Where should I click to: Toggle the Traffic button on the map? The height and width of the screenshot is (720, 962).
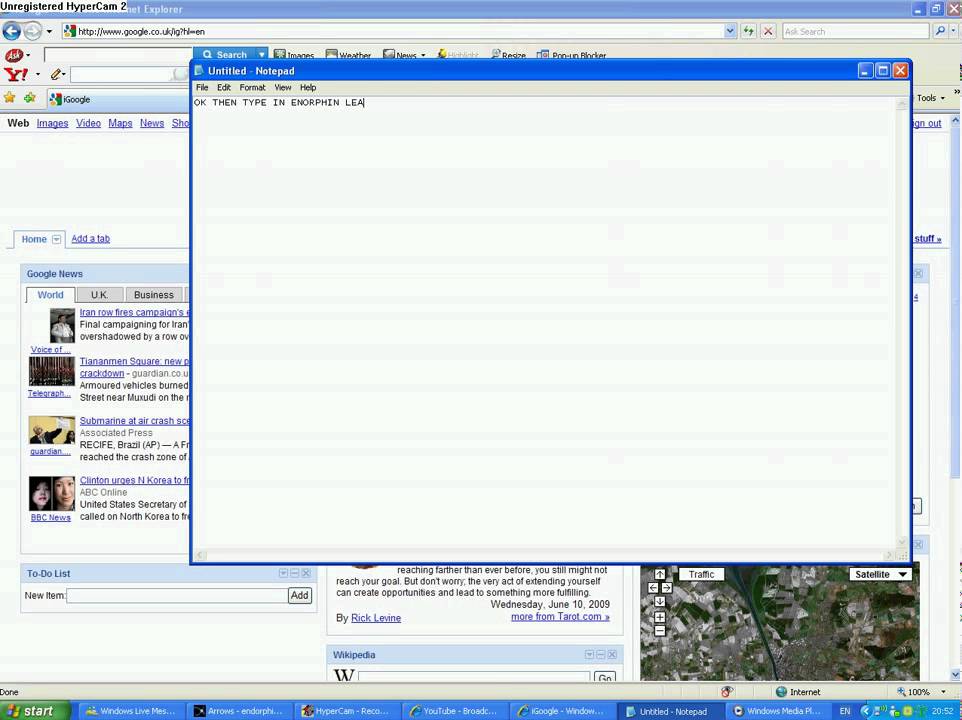[701, 575]
